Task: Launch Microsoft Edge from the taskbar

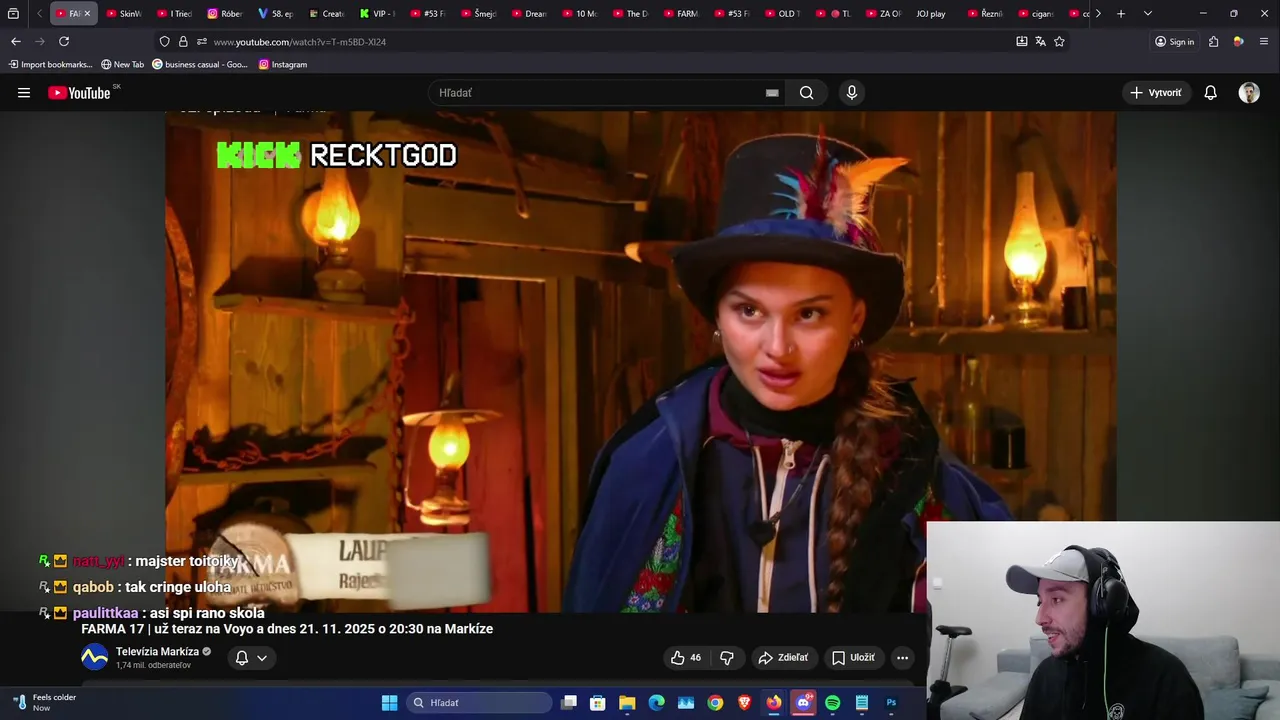Action: [x=656, y=703]
